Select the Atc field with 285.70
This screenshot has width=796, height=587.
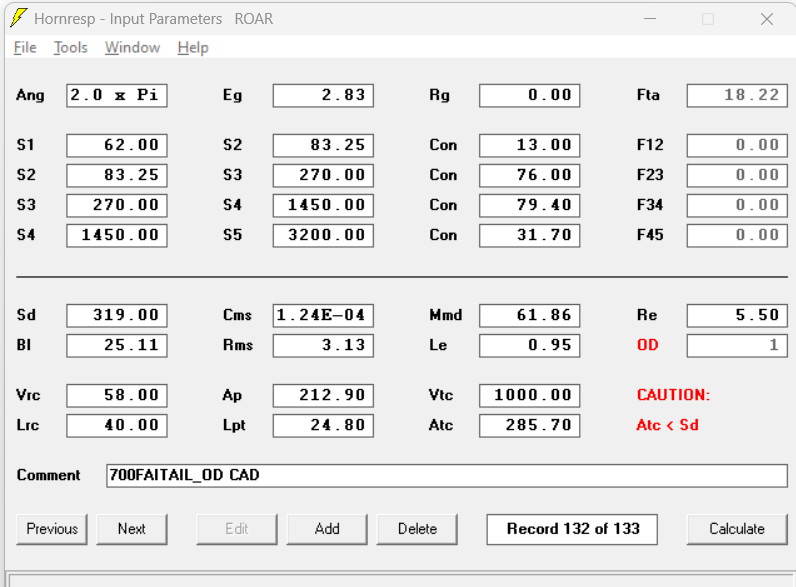[529, 426]
